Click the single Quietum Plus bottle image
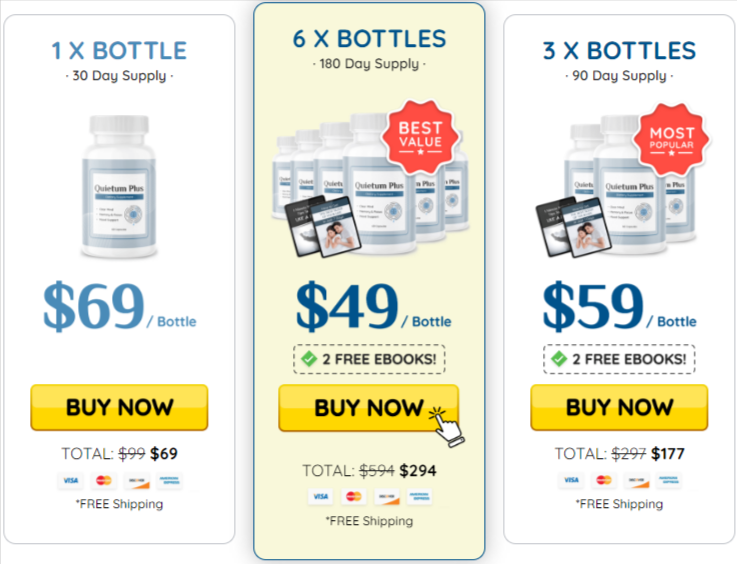This screenshot has height=564, width=737. pyautogui.click(x=119, y=187)
